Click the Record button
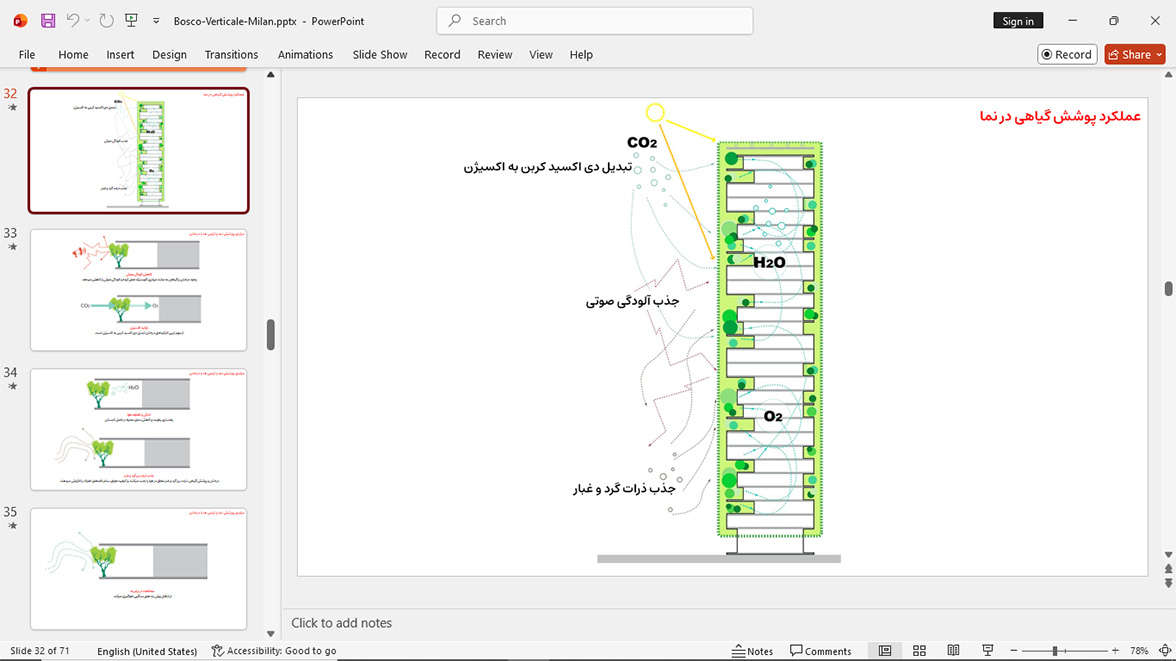This screenshot has width=1176, height=661. click(x=1067, y=55)
